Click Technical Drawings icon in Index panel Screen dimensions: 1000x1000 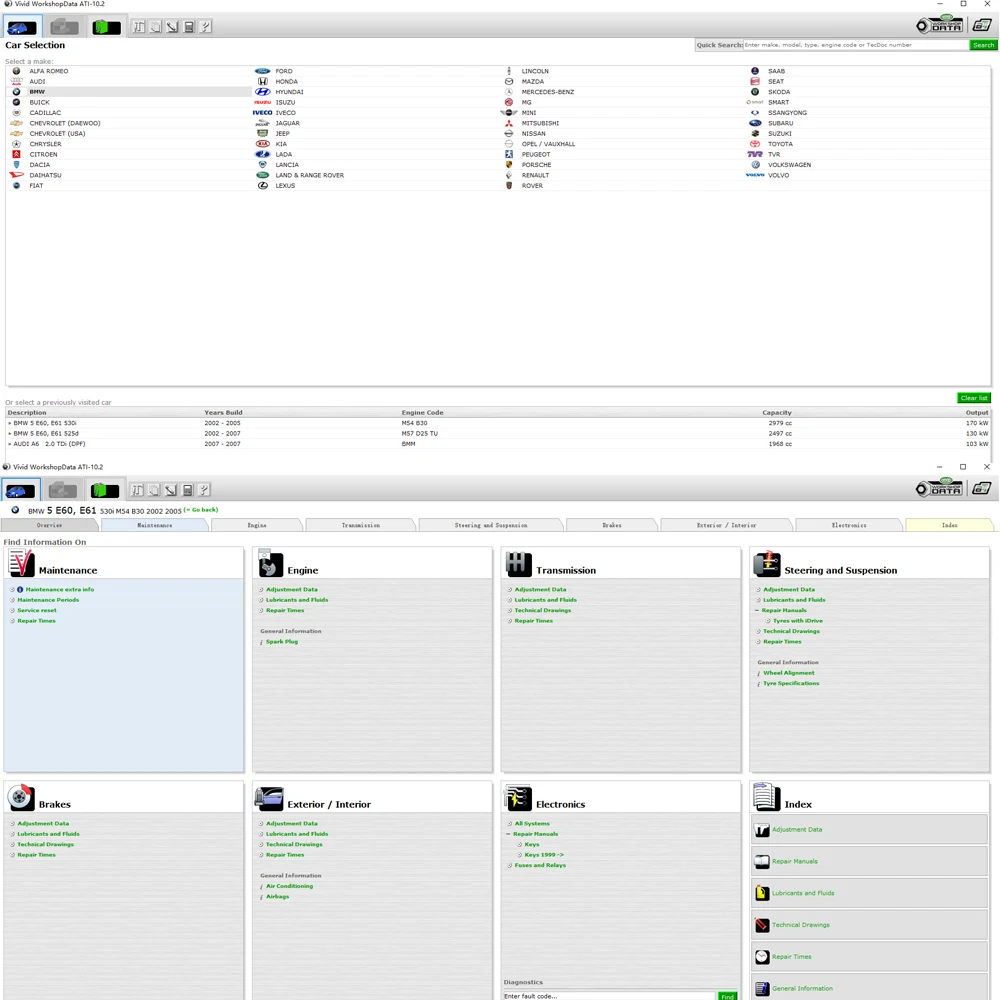762,925
